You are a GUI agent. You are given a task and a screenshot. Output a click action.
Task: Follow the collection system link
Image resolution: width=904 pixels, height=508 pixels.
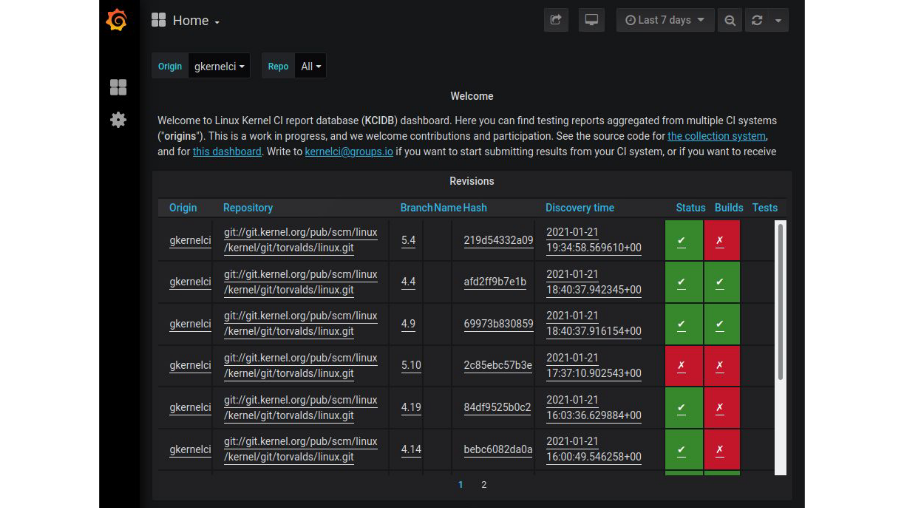pyautogui.click(x=717, y=136)
